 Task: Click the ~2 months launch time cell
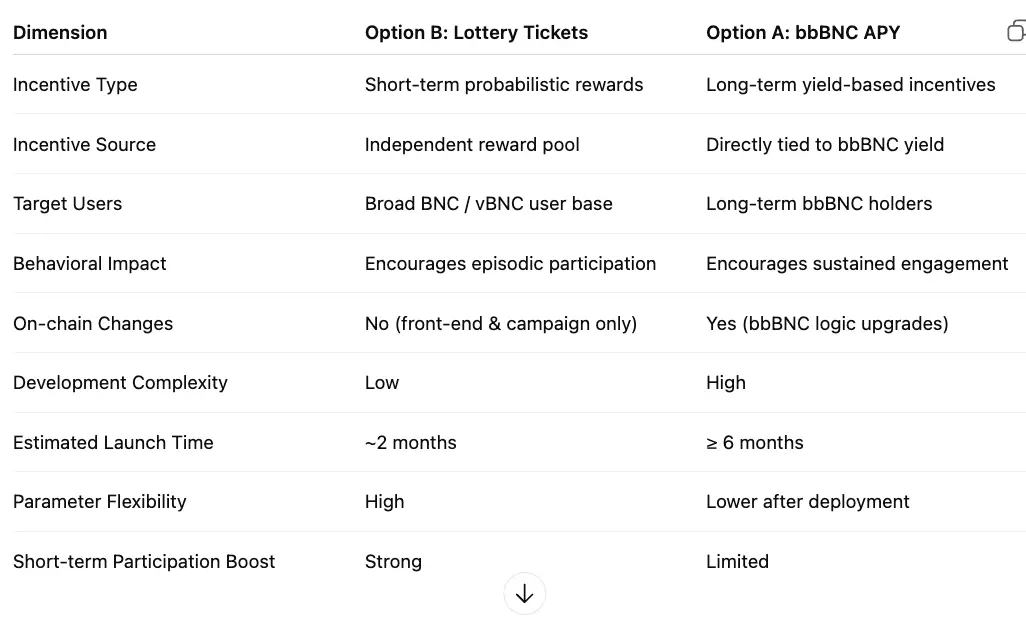410,443
